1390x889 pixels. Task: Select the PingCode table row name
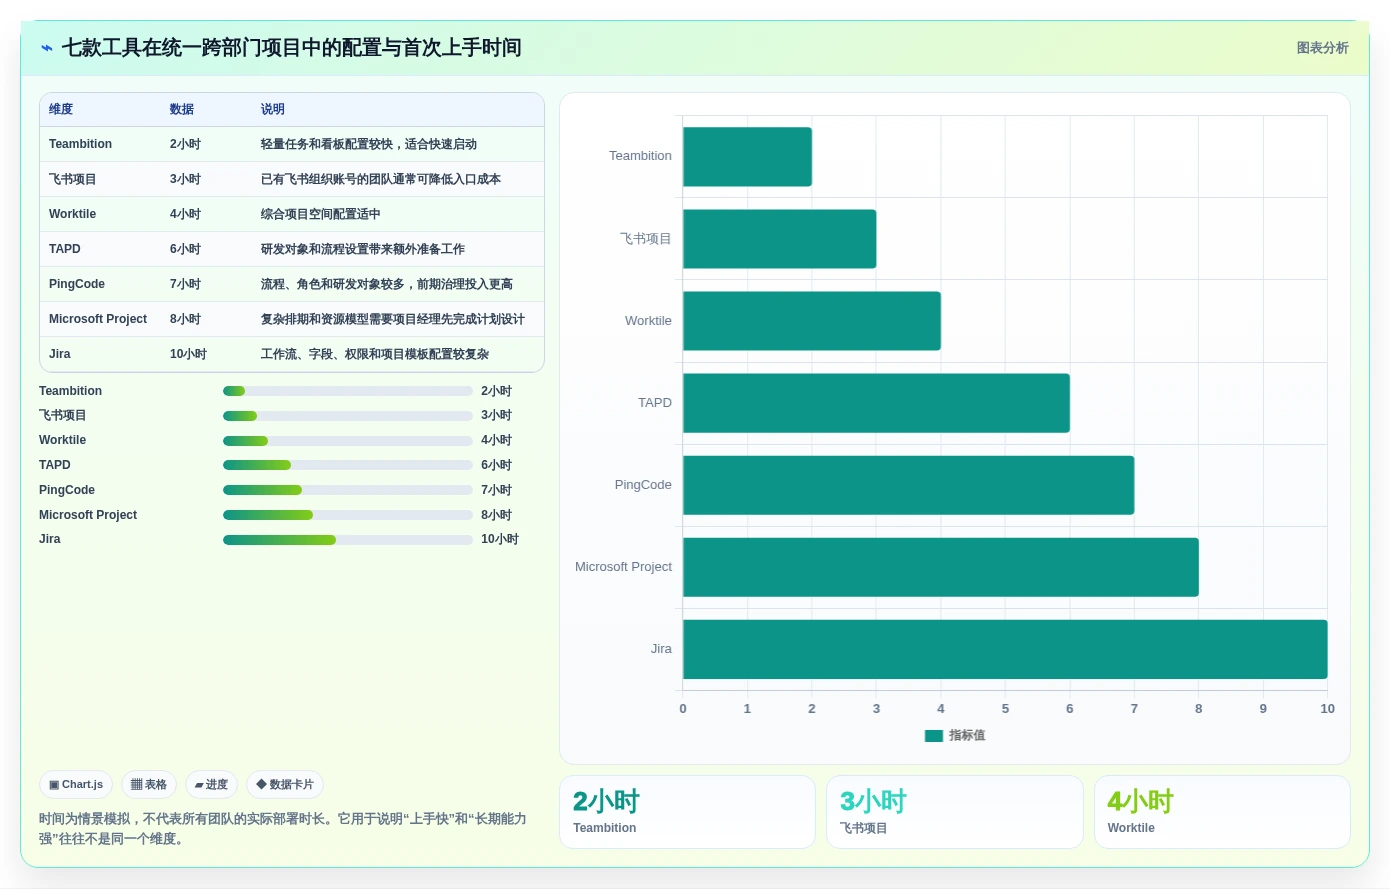pyautogui.click(x=77, y=284)
